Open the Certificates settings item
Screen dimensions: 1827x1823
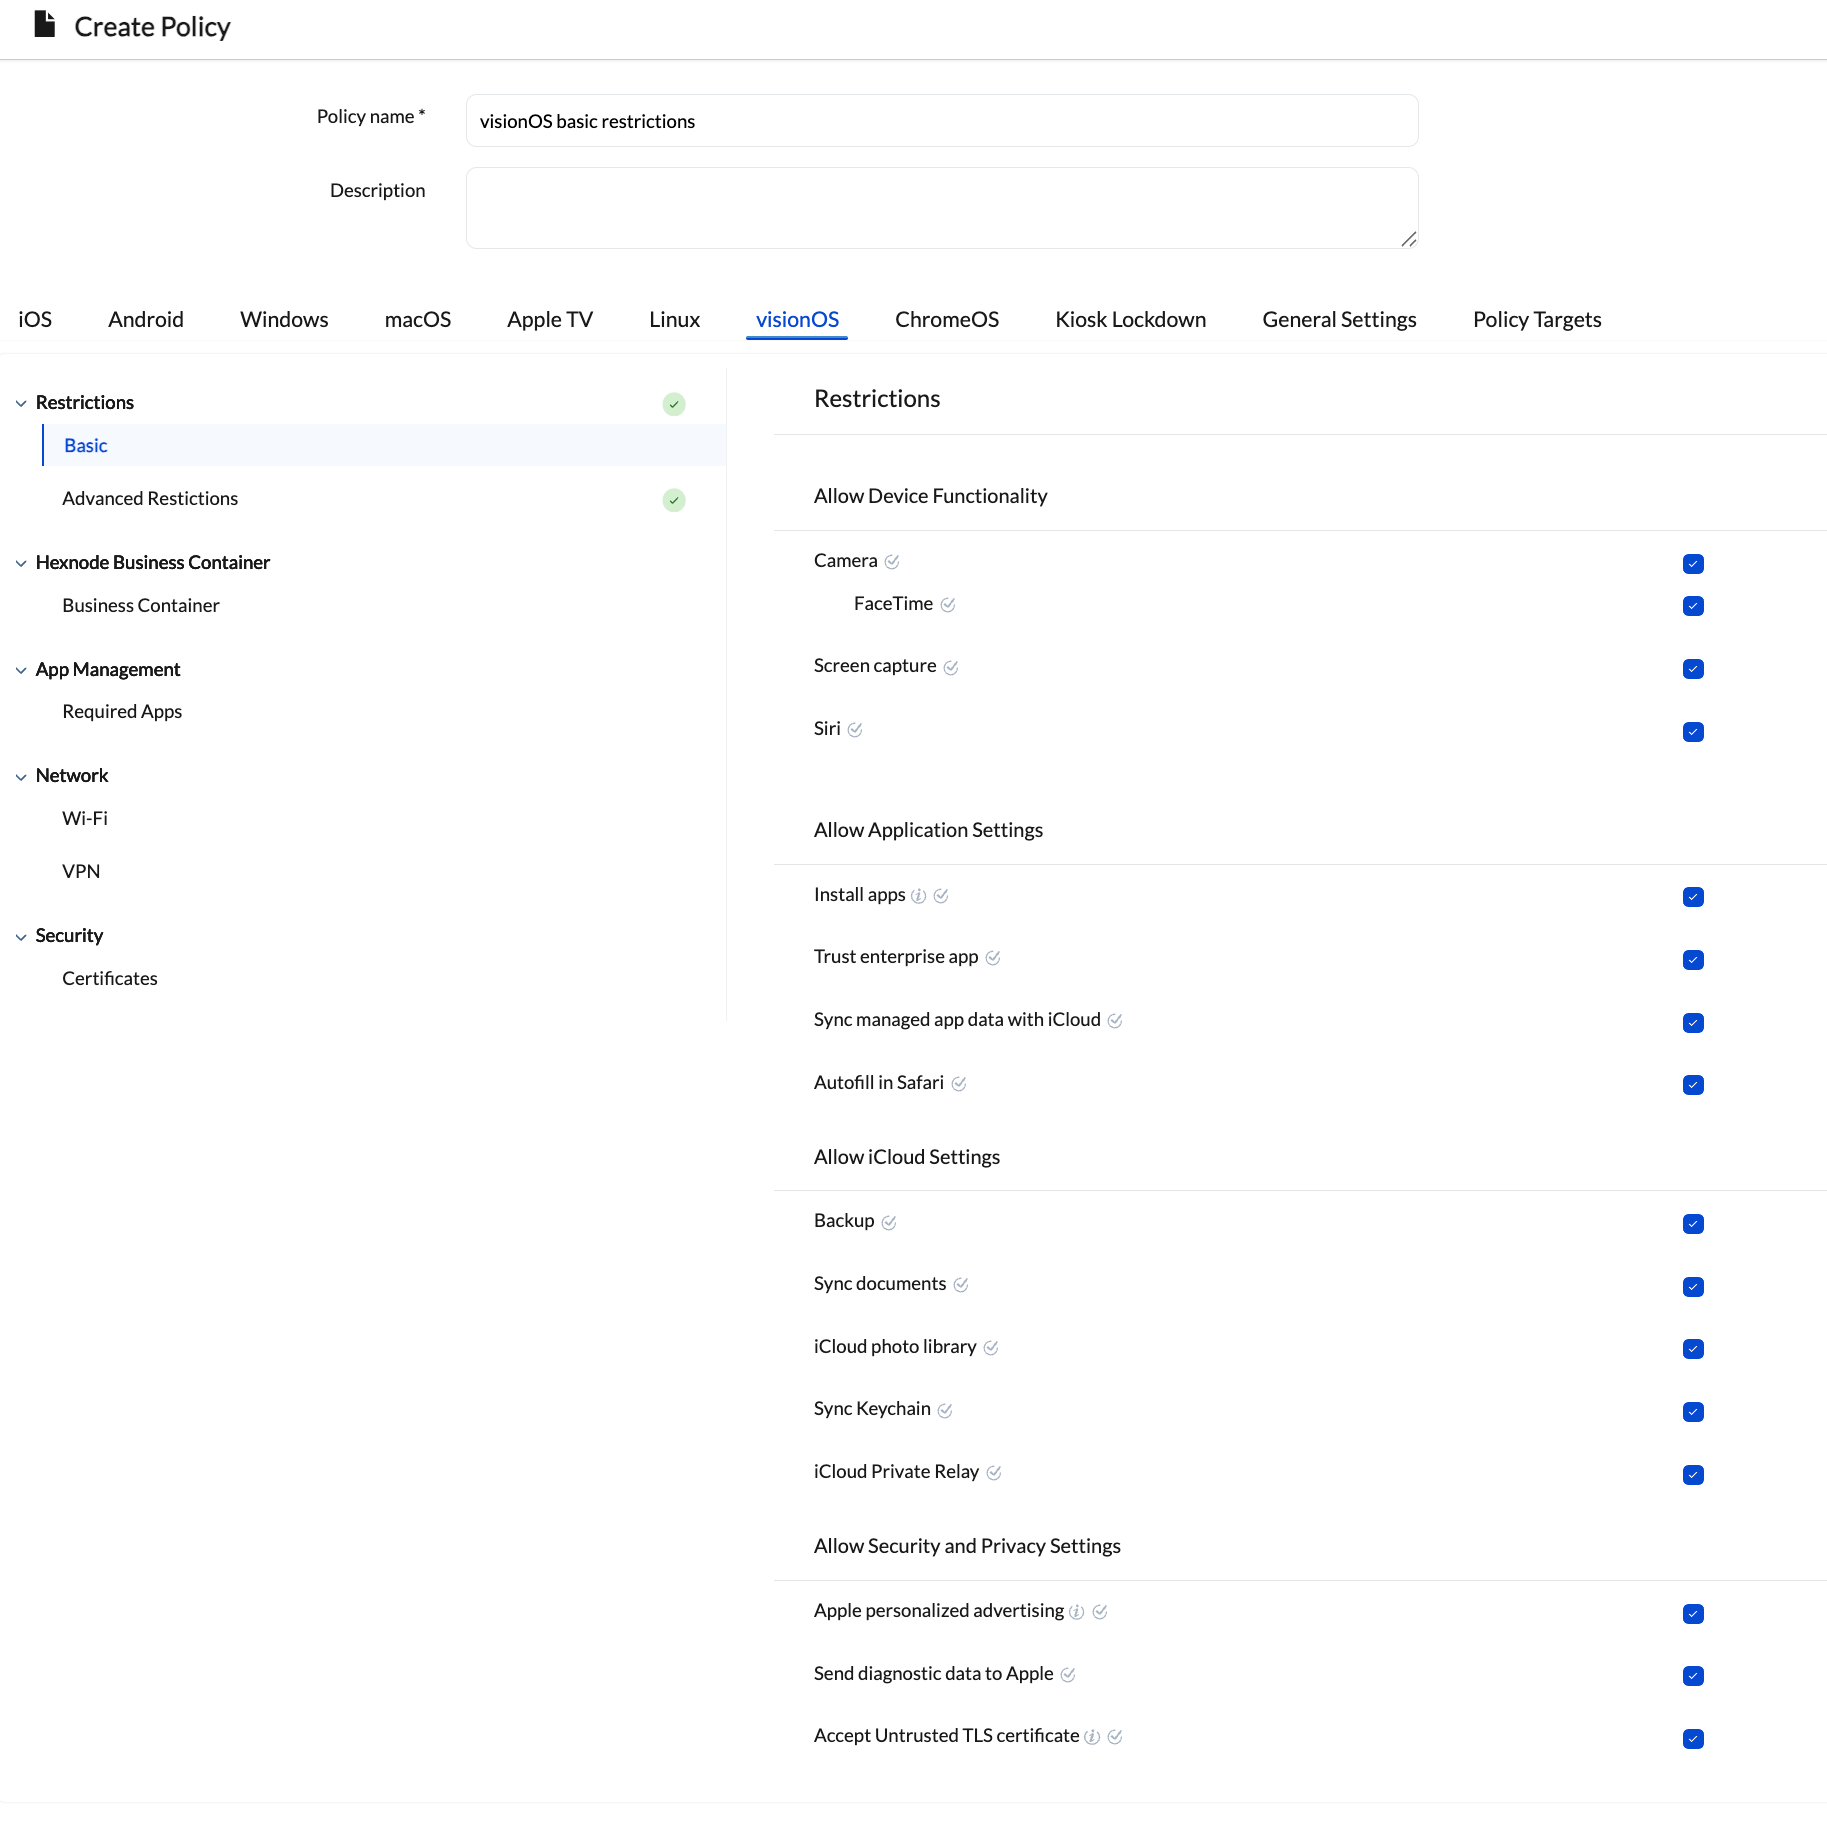point(110,978)
